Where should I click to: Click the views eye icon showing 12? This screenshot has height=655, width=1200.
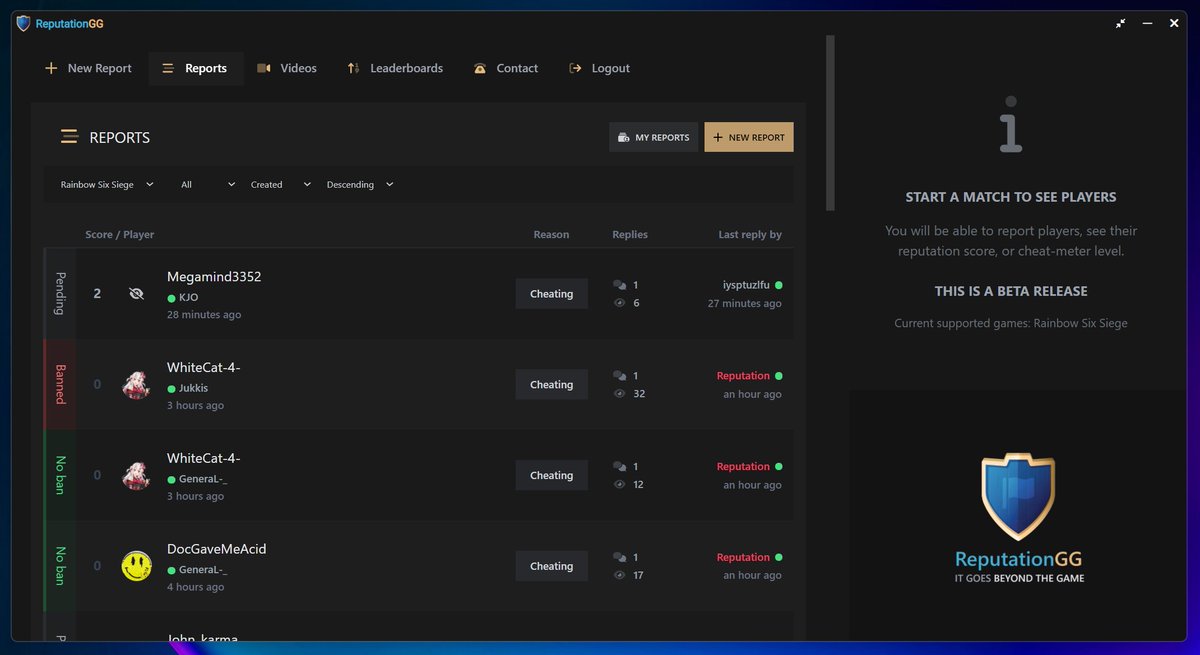pyautogui.click(x=619, y=484)
